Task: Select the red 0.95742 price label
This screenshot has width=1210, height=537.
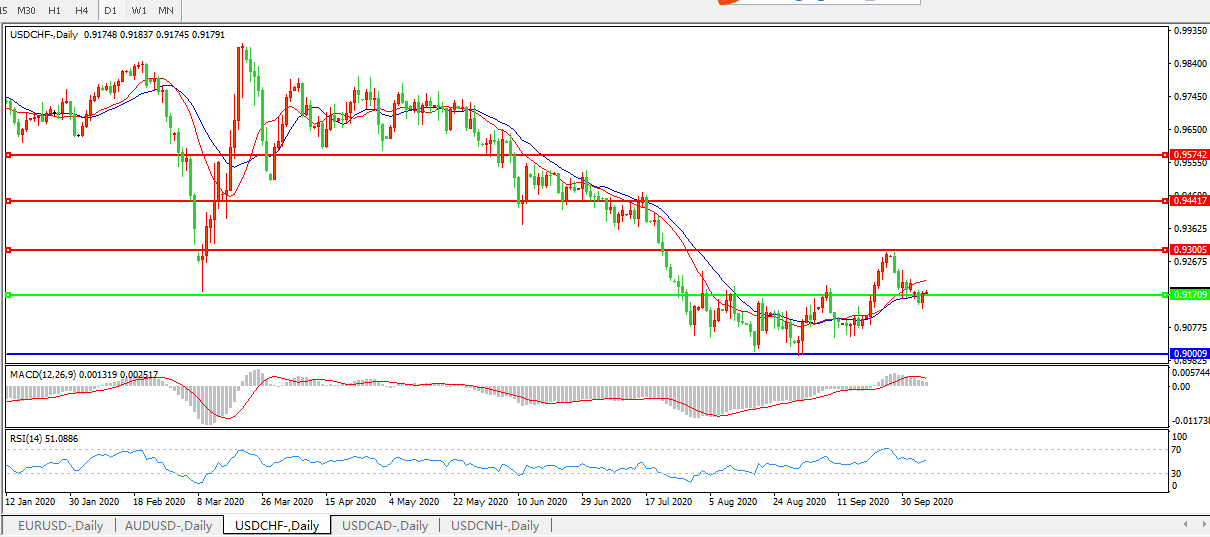Action: pyautogui.click(x=1190, y=155)
